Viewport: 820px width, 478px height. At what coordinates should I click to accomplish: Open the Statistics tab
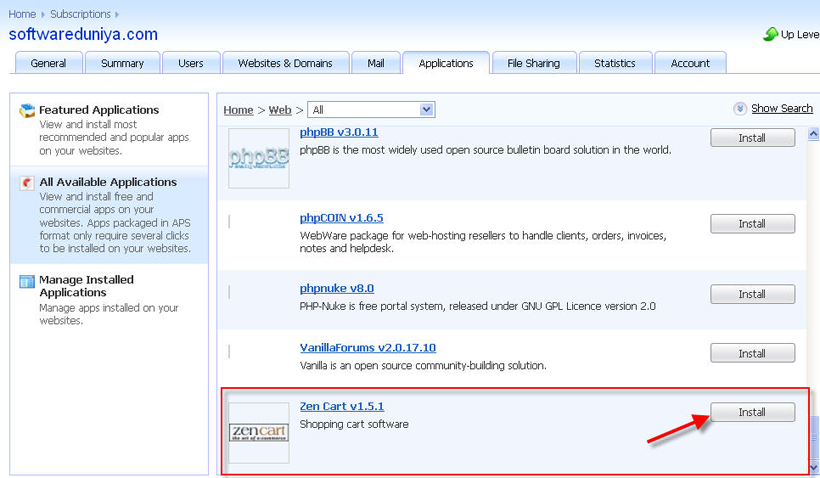615,63
